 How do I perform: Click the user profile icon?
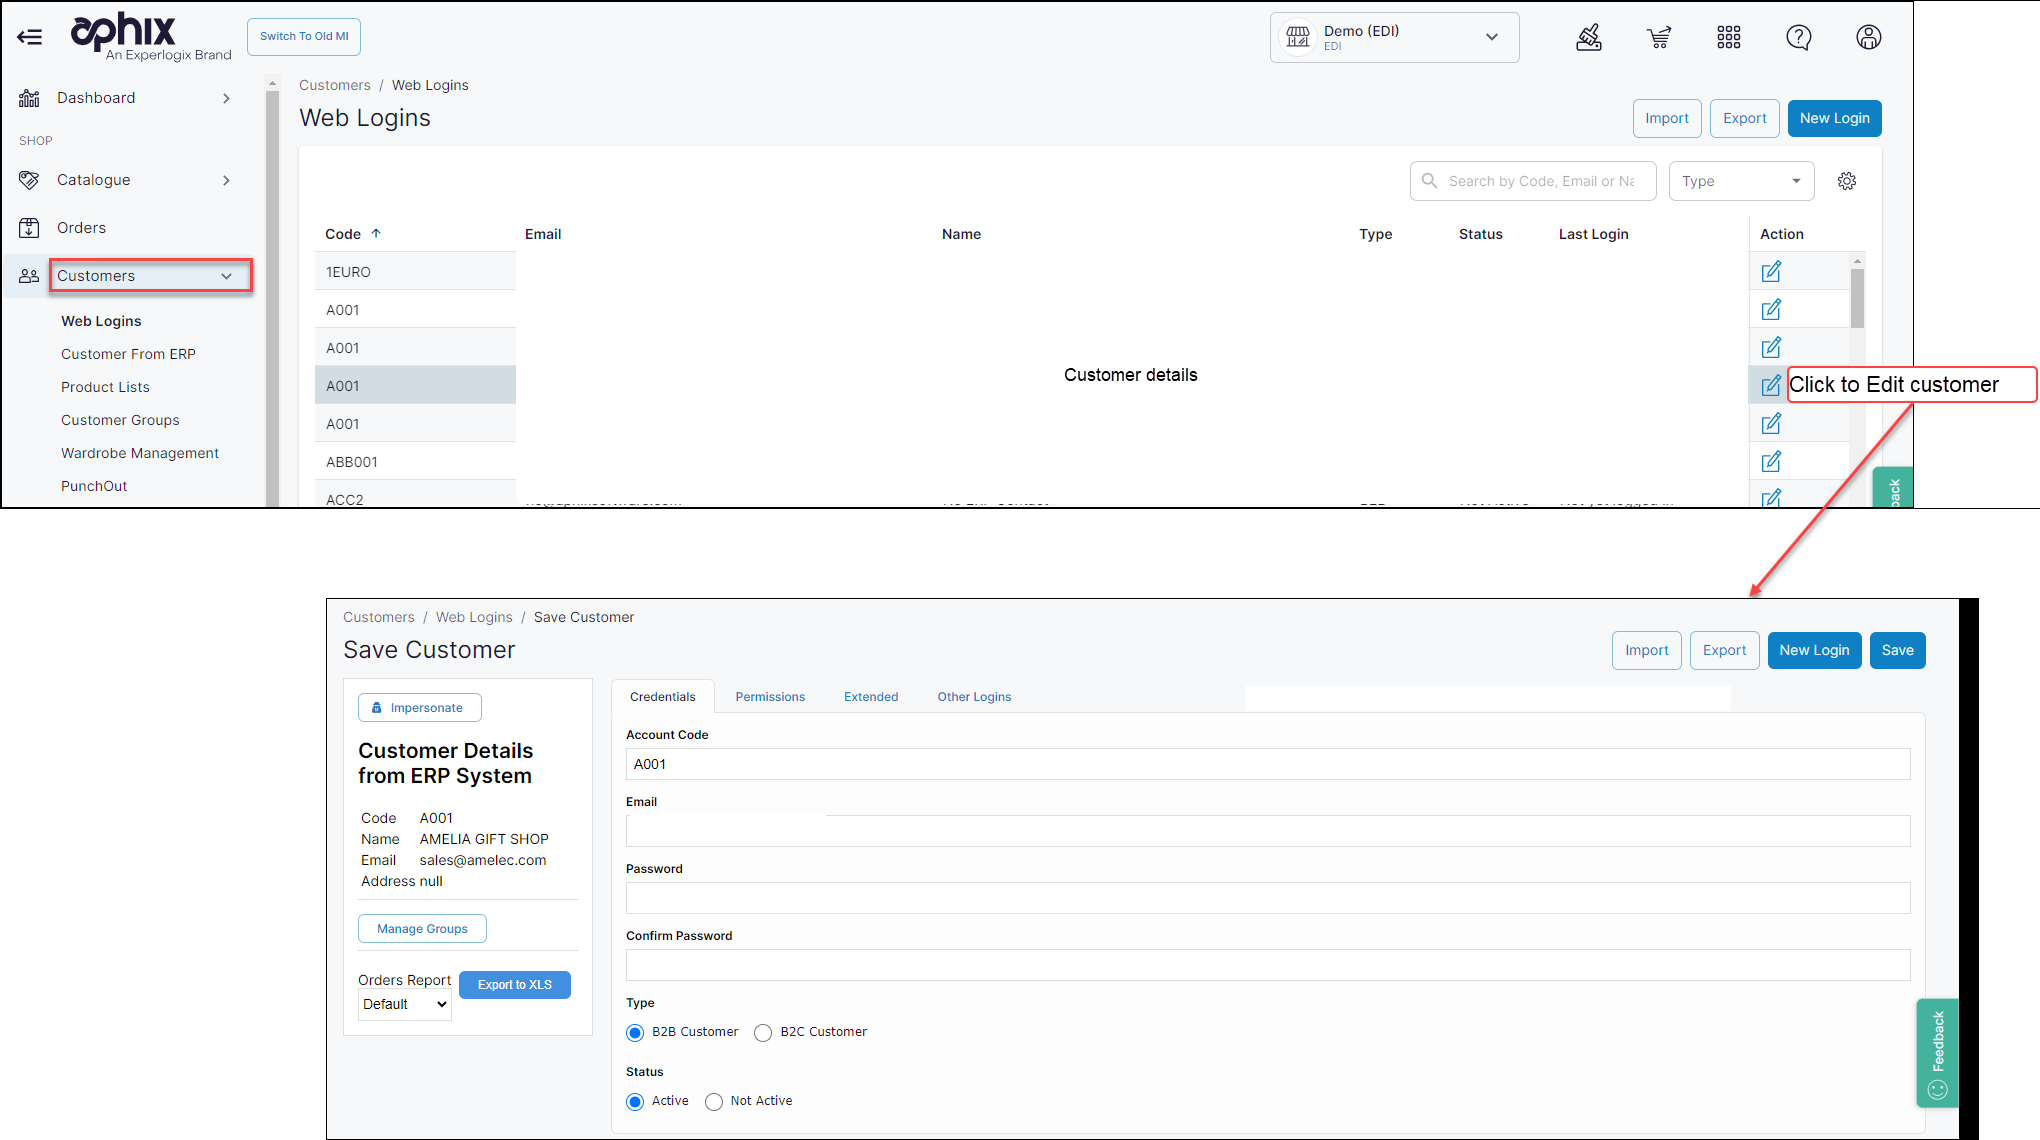[x=1868, y=38]
